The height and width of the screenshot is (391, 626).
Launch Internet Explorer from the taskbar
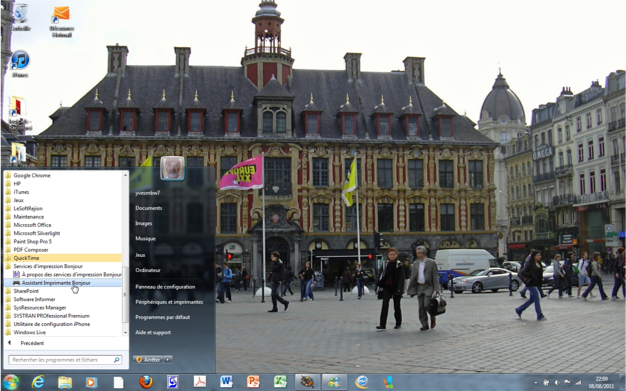(38, 382)
